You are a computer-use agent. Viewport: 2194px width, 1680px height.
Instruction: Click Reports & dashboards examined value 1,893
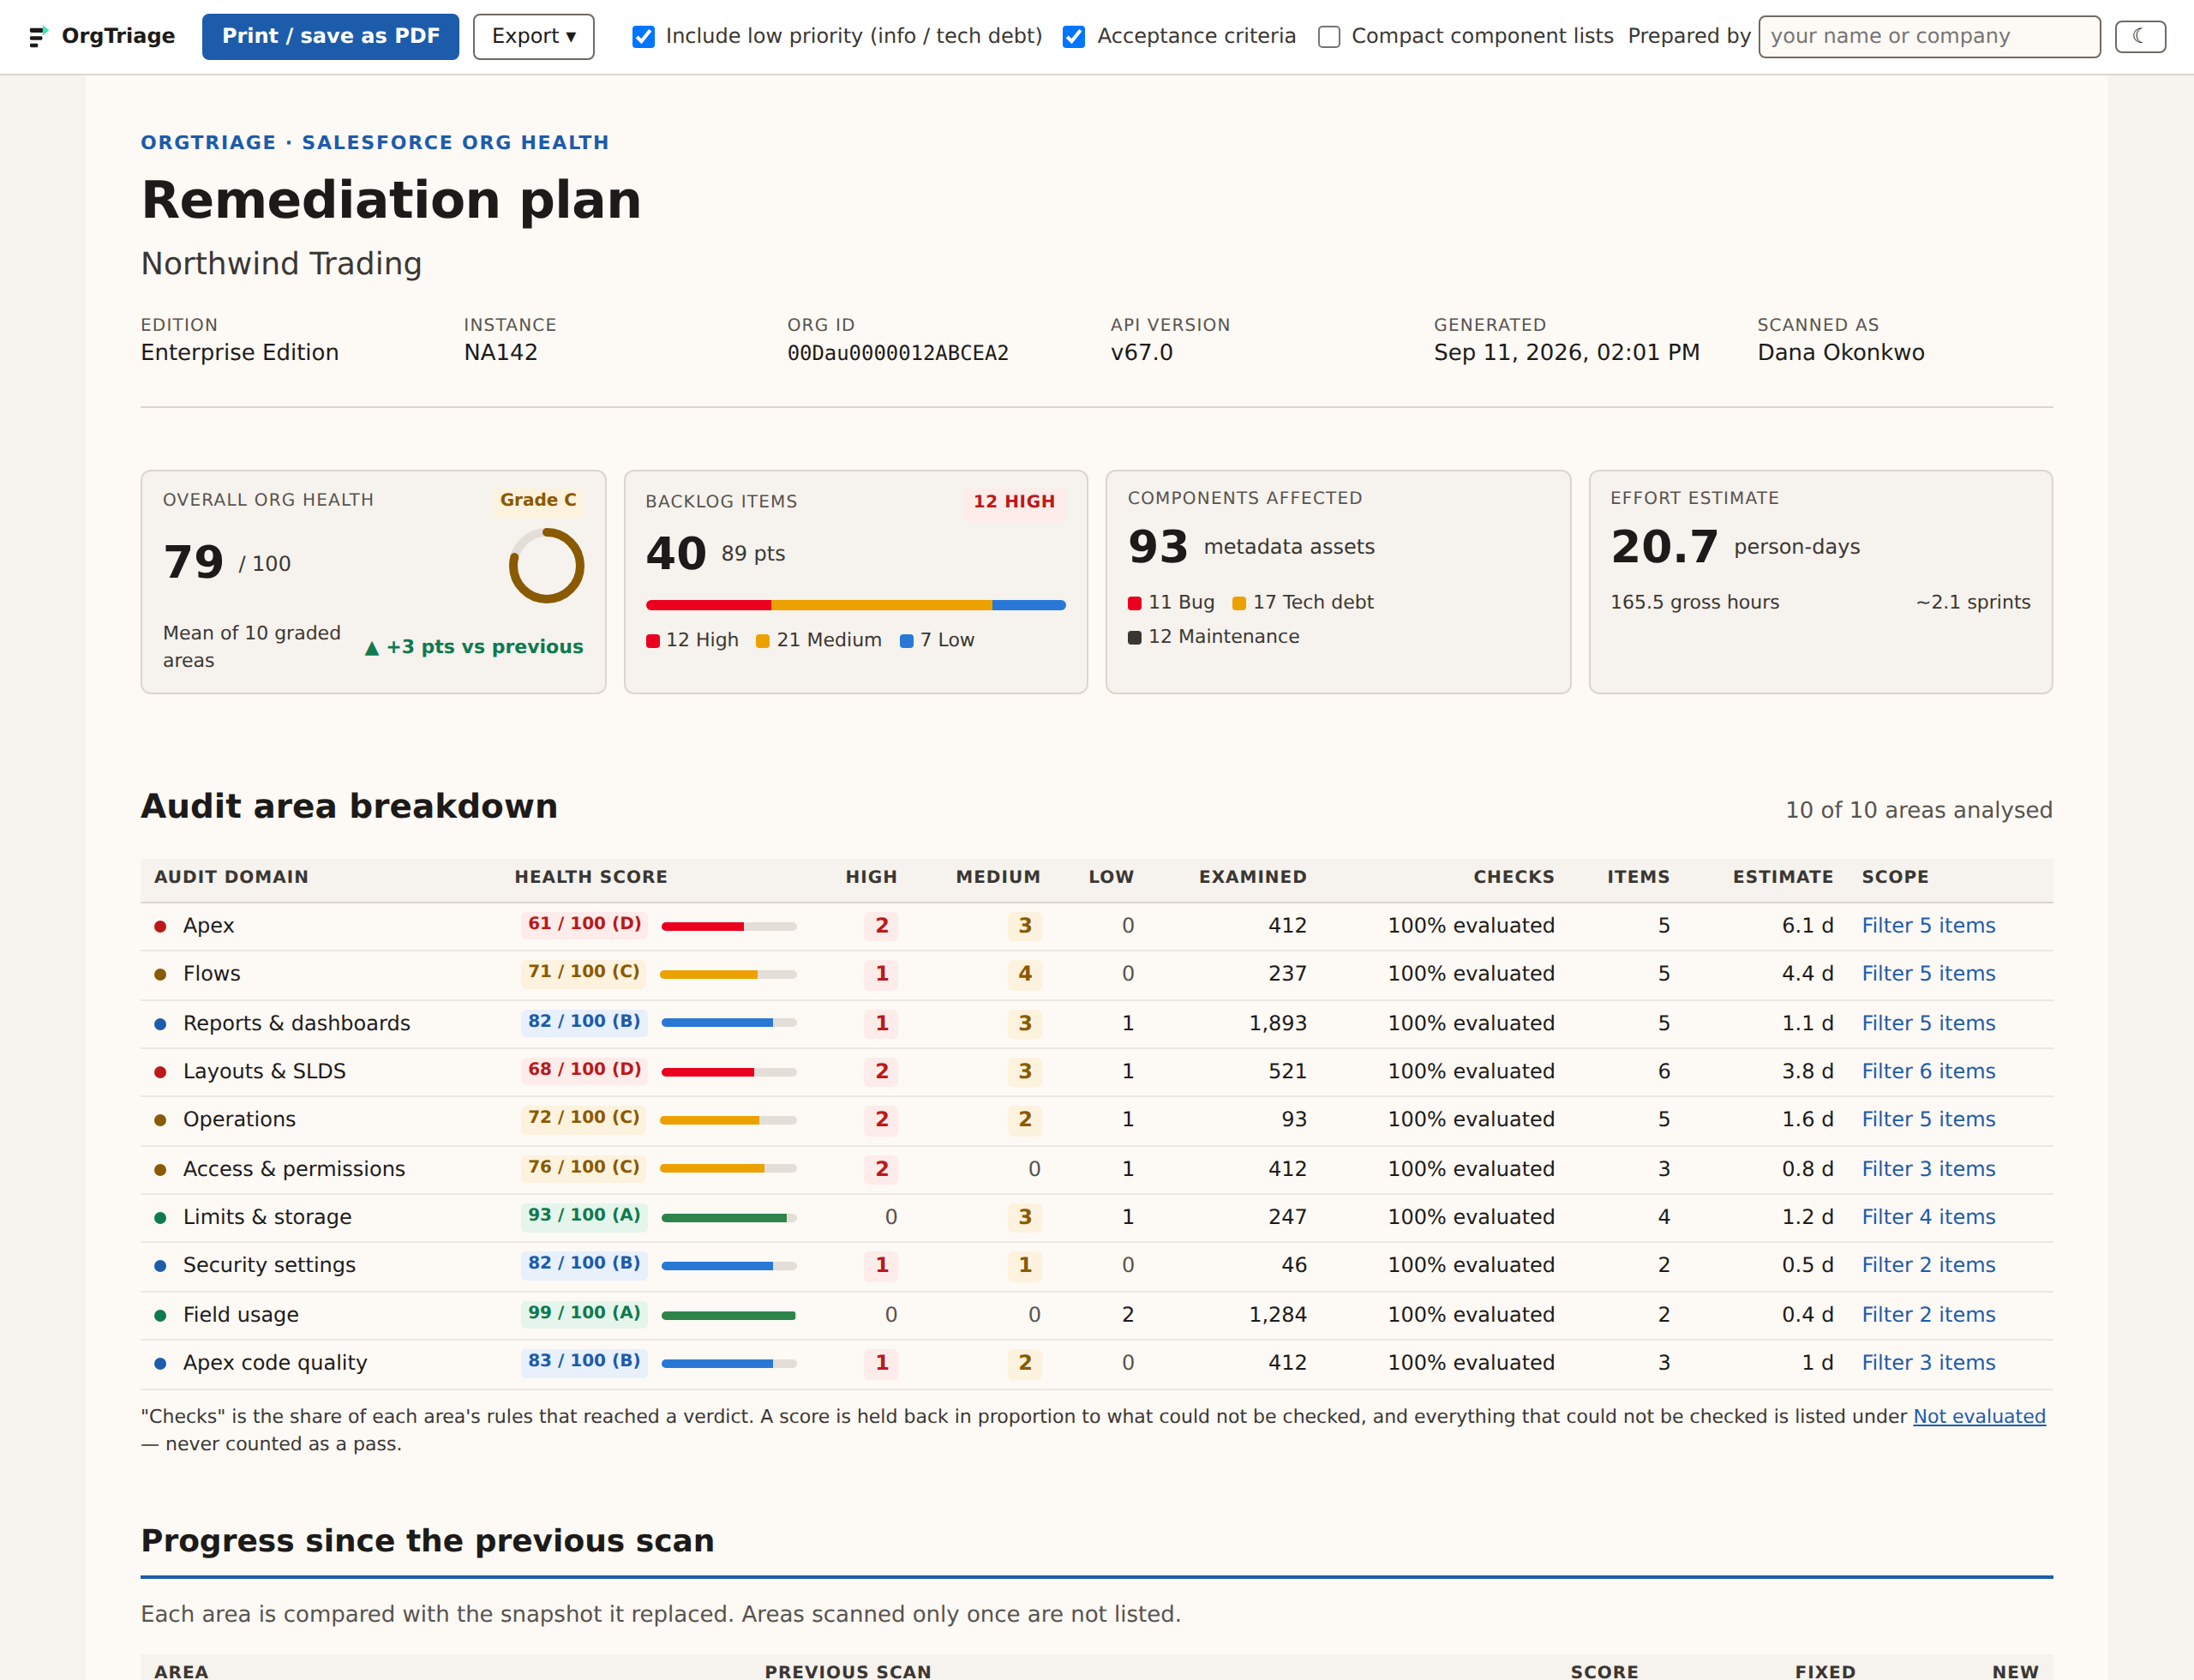pos(1277,1024)
